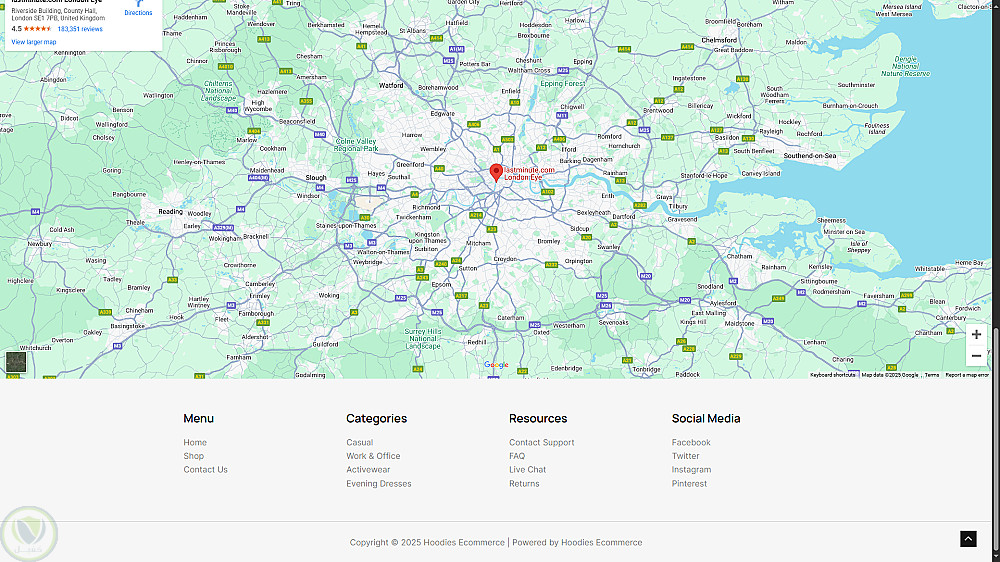
Task: Open the Work & Office category
Action: pos(373,456)
